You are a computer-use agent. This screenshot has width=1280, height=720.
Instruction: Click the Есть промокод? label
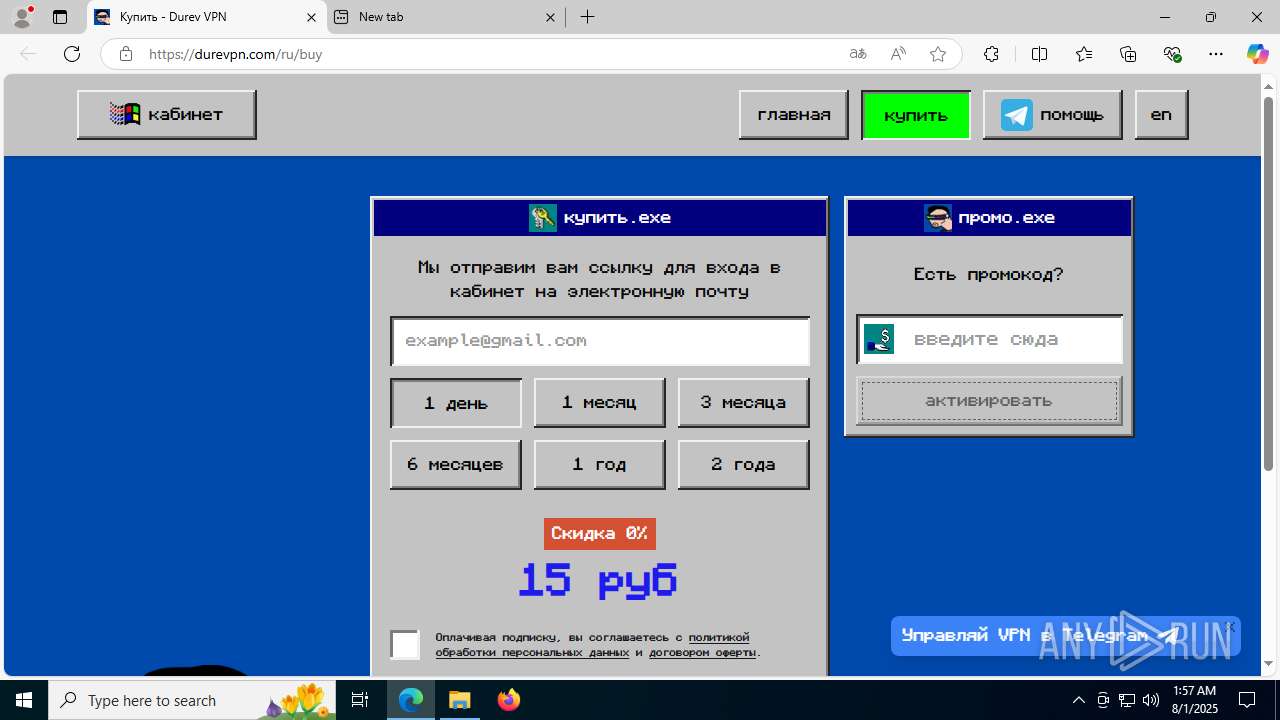point(989,274)
